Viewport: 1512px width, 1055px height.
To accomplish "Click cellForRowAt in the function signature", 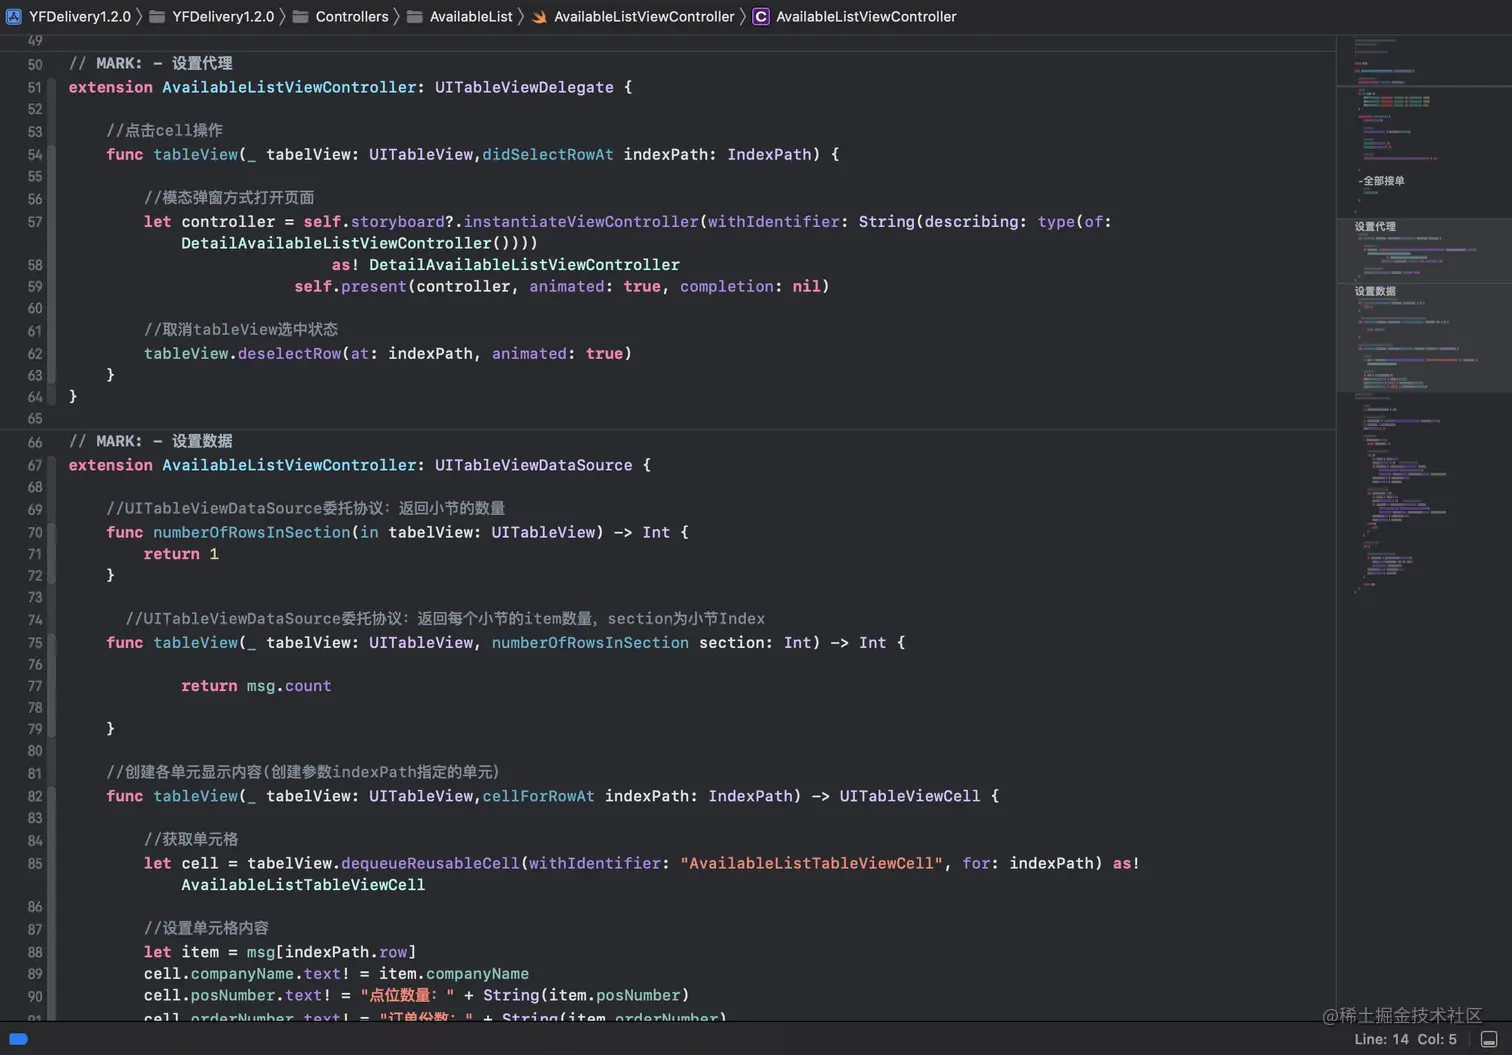I will coord(538,796).
